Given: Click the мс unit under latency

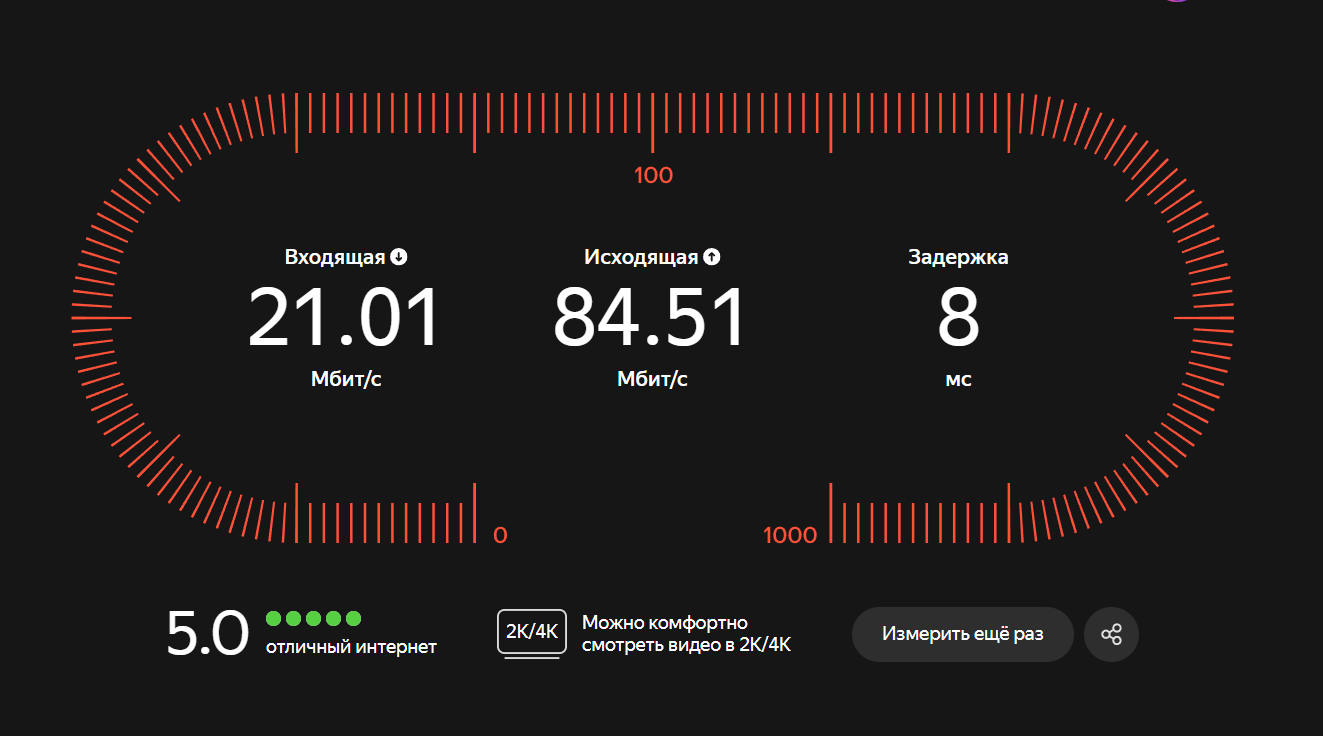Looking at the screenshot, I should [x=958, y=380].
